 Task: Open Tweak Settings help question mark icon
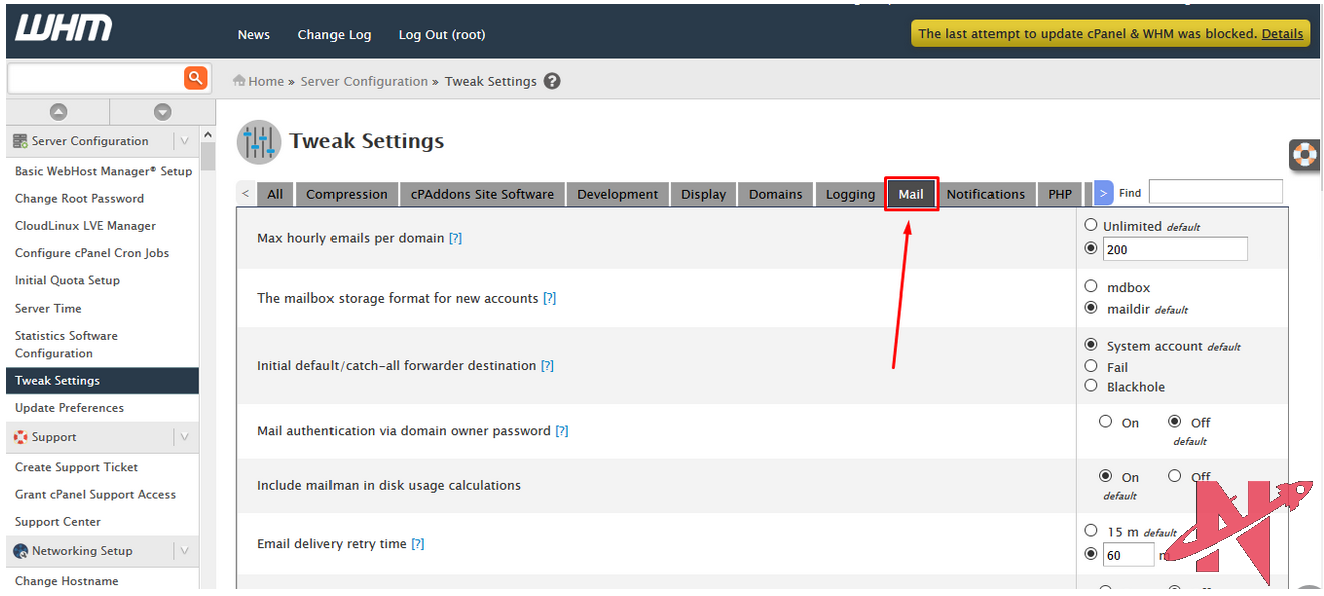(552, 81)
